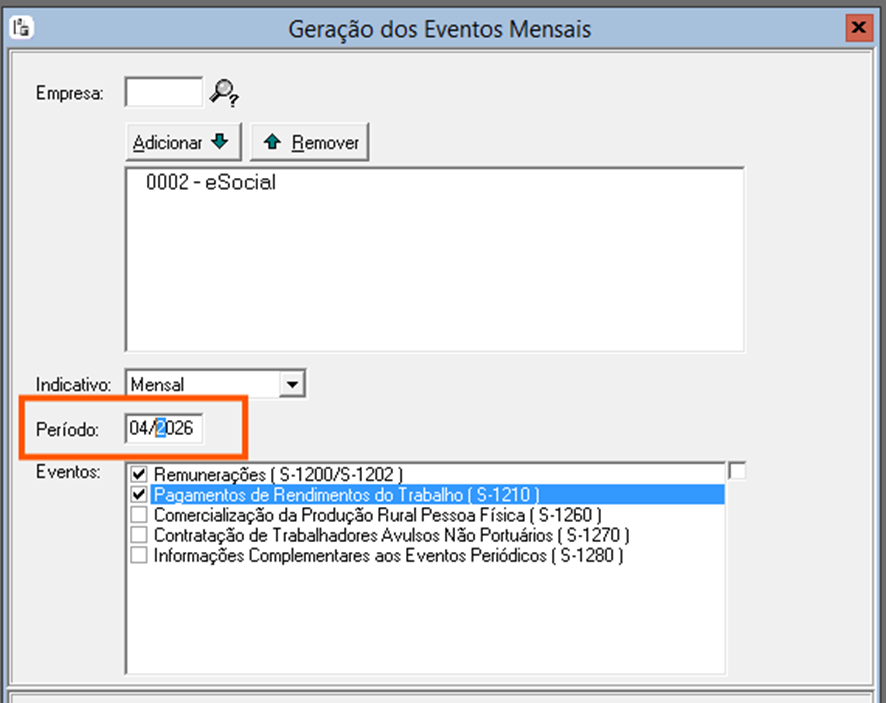The width and height of the screenshot is (886, 703).
Task: Click empty area of the company list box
Action: pos(435,280)
